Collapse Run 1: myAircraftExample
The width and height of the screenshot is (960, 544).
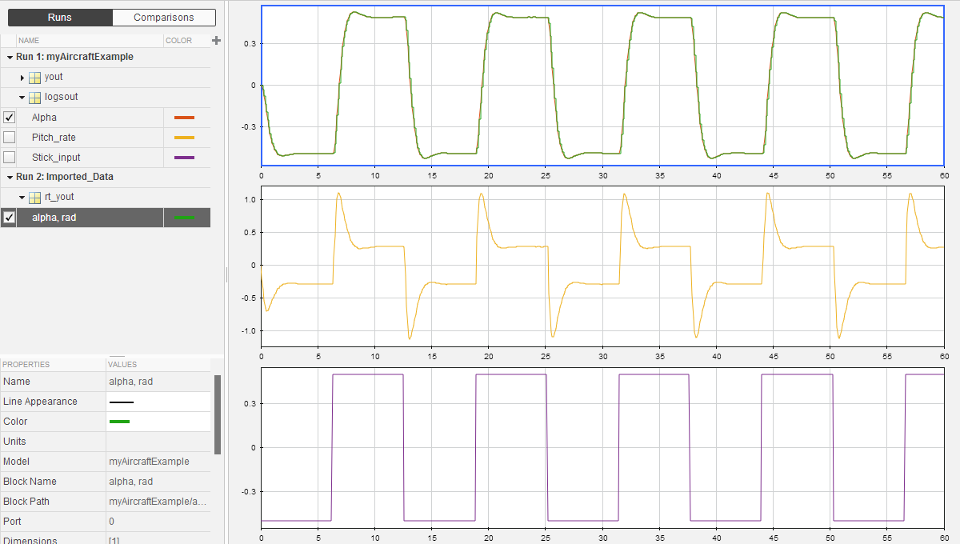tap(9, 57)
